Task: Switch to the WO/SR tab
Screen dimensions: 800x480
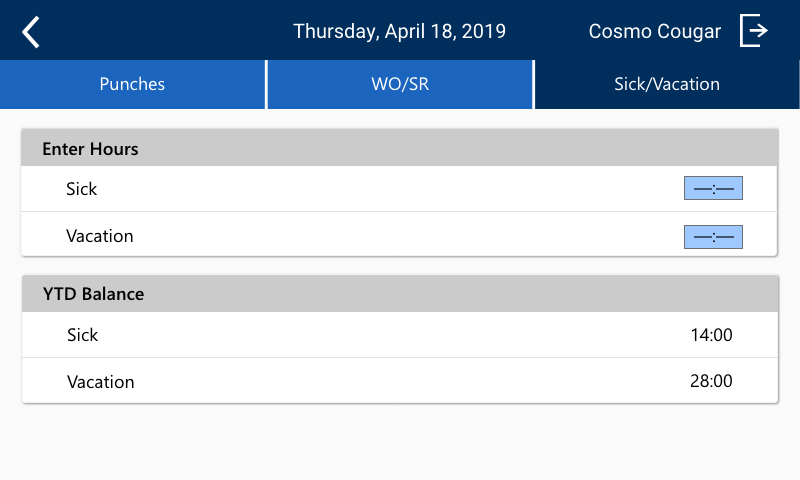Action: coord(400,84)
